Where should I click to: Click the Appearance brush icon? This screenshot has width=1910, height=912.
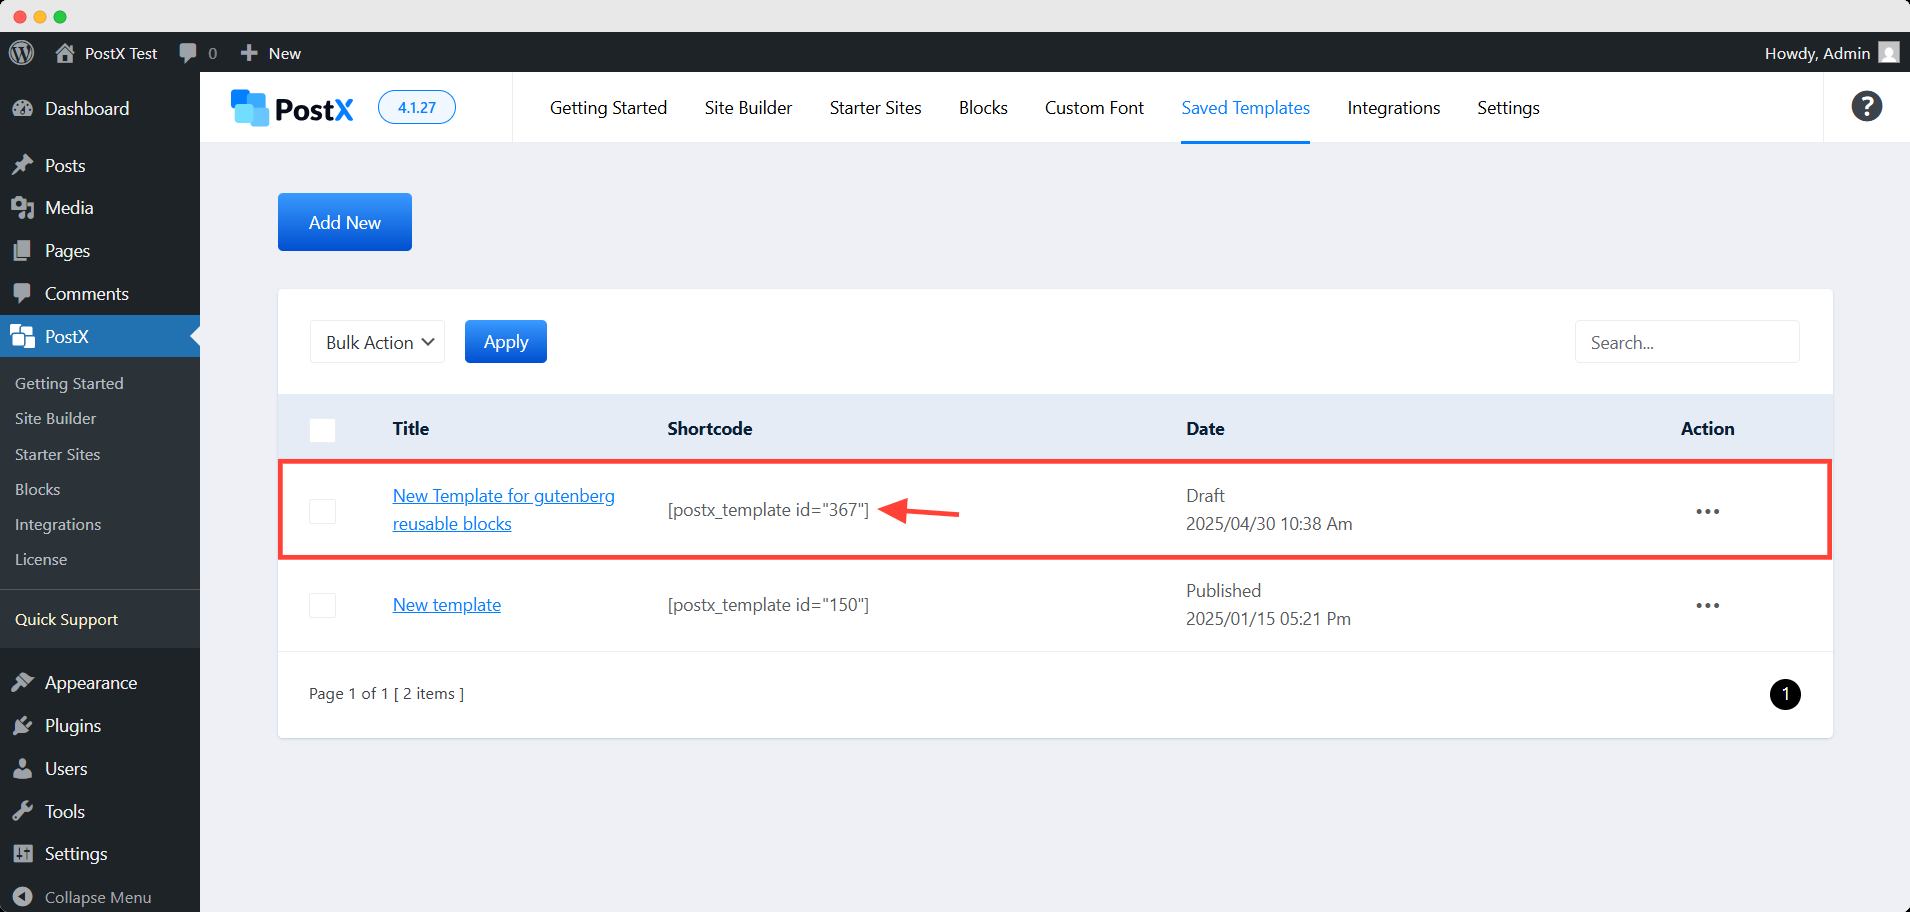23,683
